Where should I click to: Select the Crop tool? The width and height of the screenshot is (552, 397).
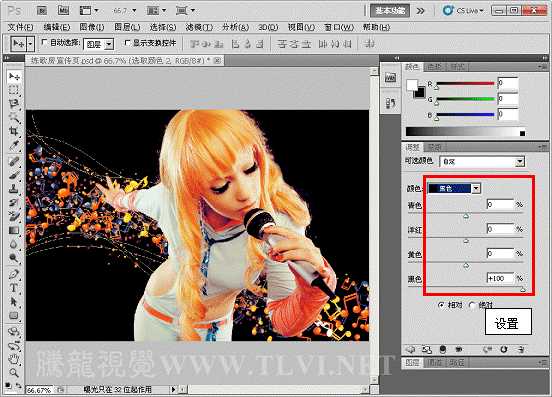coord(14,131)
